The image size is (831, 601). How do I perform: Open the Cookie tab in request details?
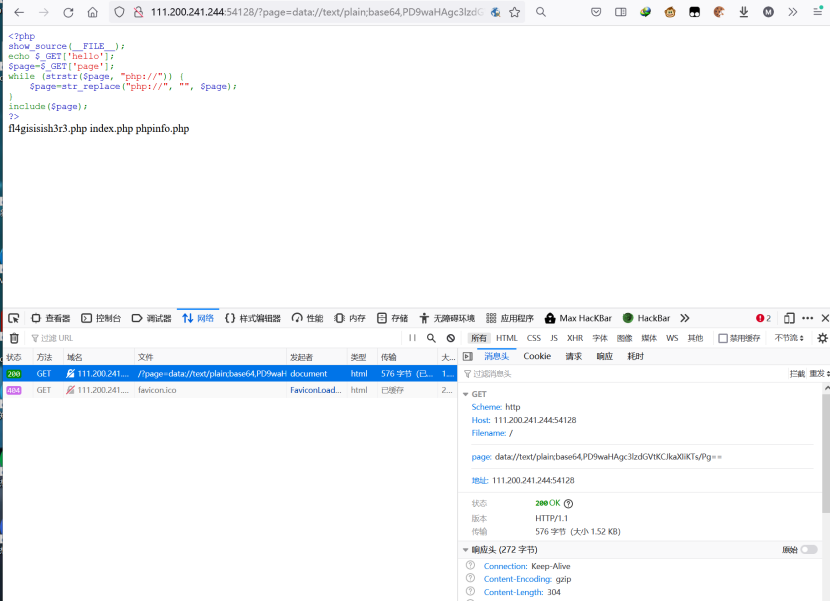click(x=538, y=356)
